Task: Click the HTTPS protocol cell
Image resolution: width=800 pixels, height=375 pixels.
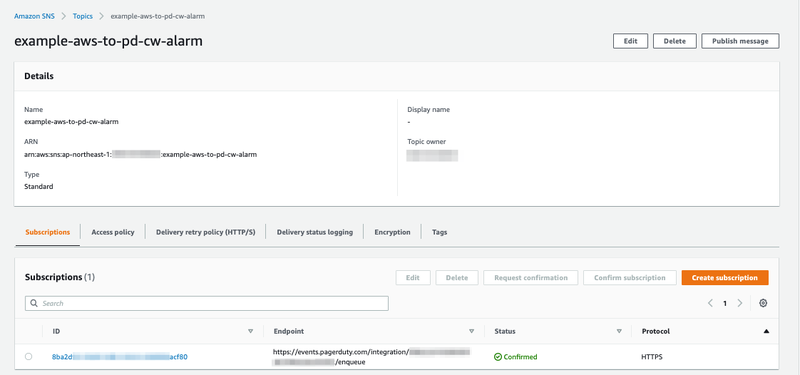Action: point(652,357)
